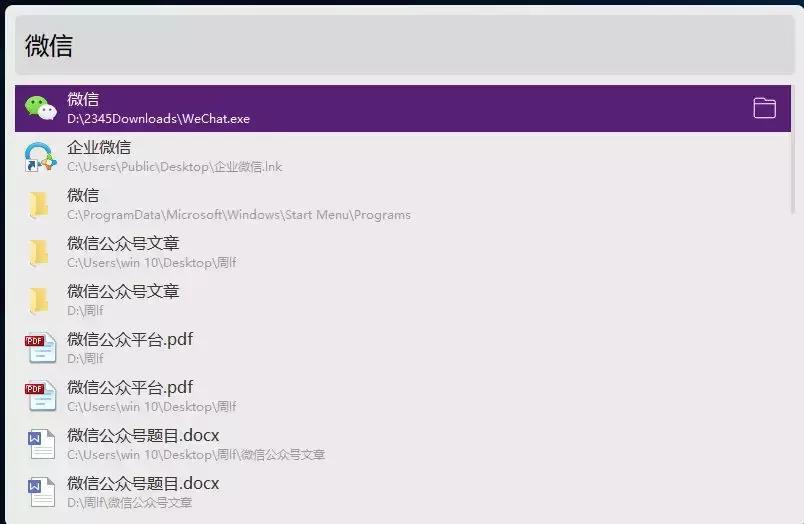
Task: Click path D:\周lf under 微信公众平台.pdf
Action: [85, 358]
